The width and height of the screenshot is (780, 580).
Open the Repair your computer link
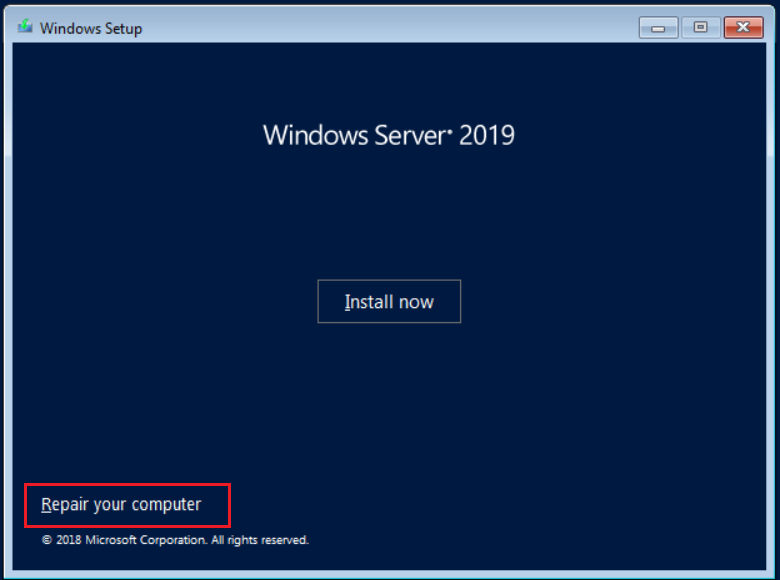pos(121,504)
